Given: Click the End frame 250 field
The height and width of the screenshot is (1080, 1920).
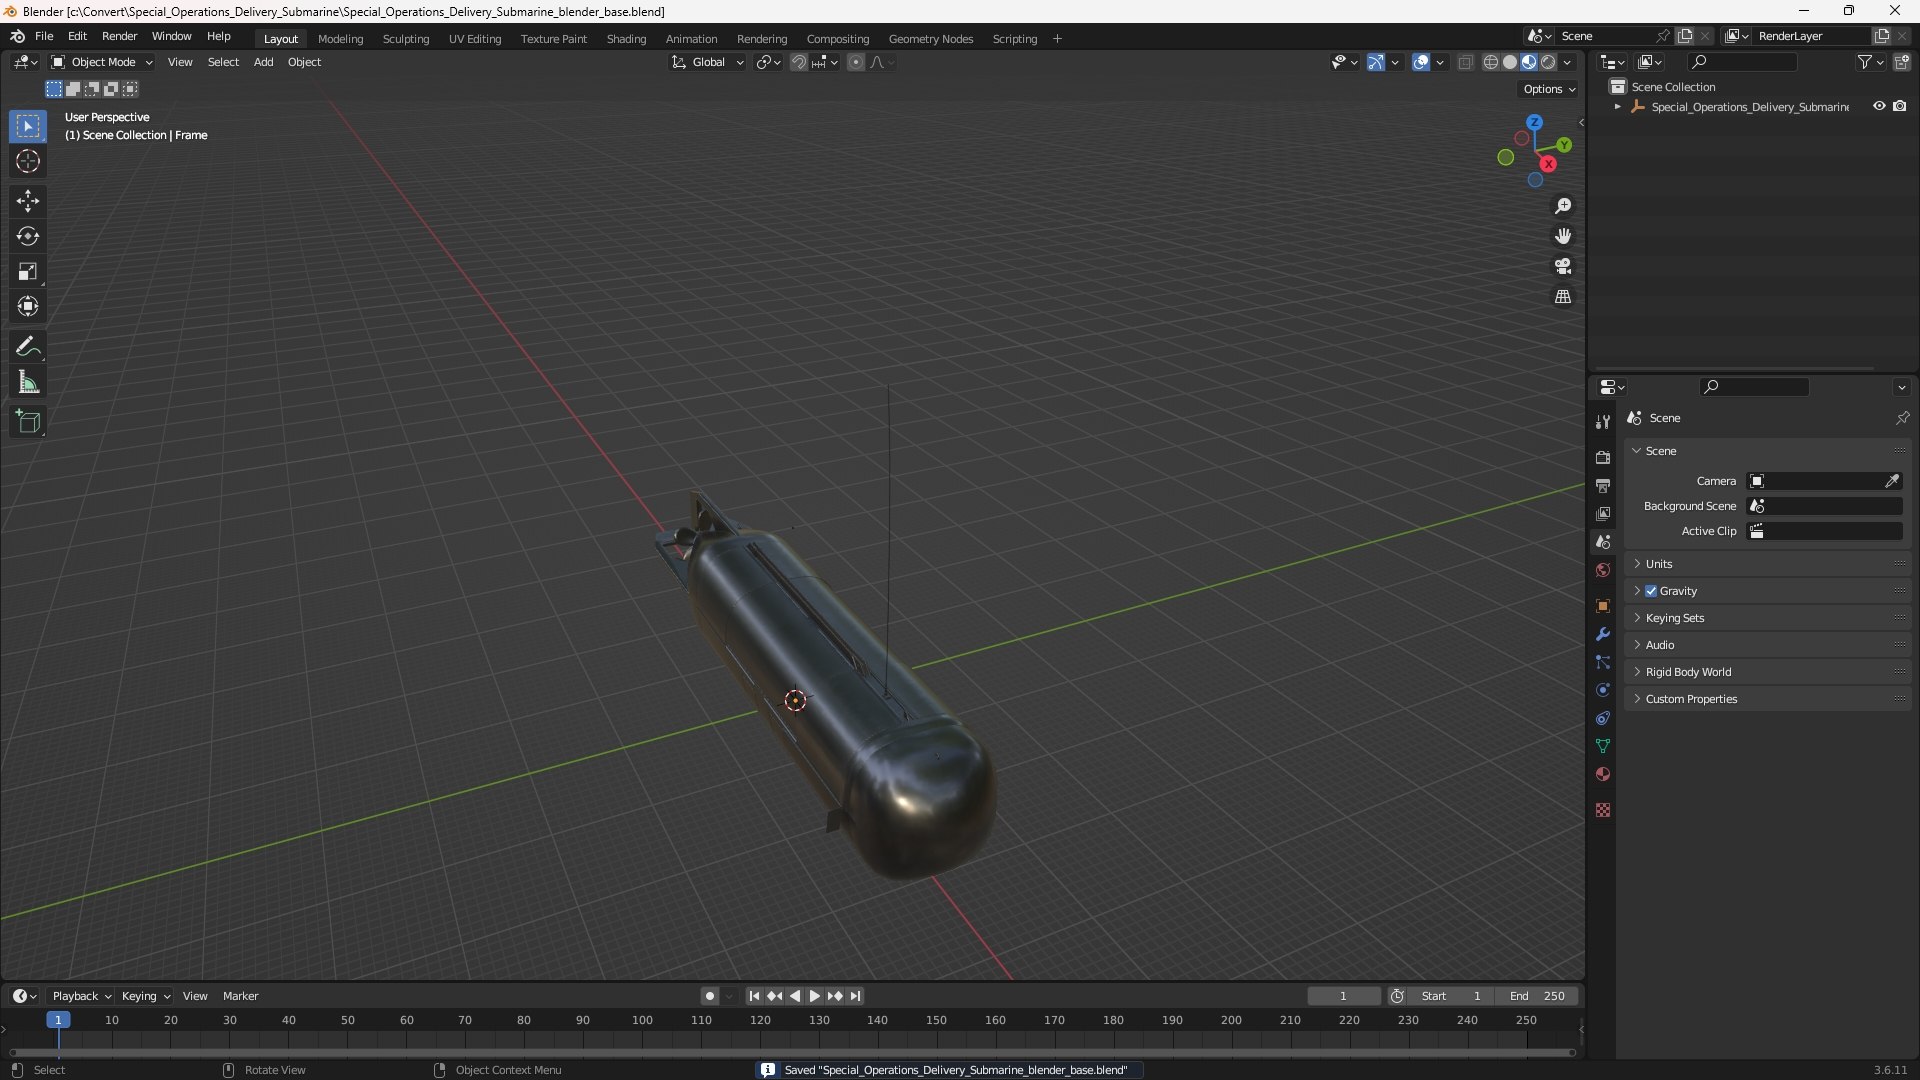Looking at the screenshot, I should tap(1537, 996).
